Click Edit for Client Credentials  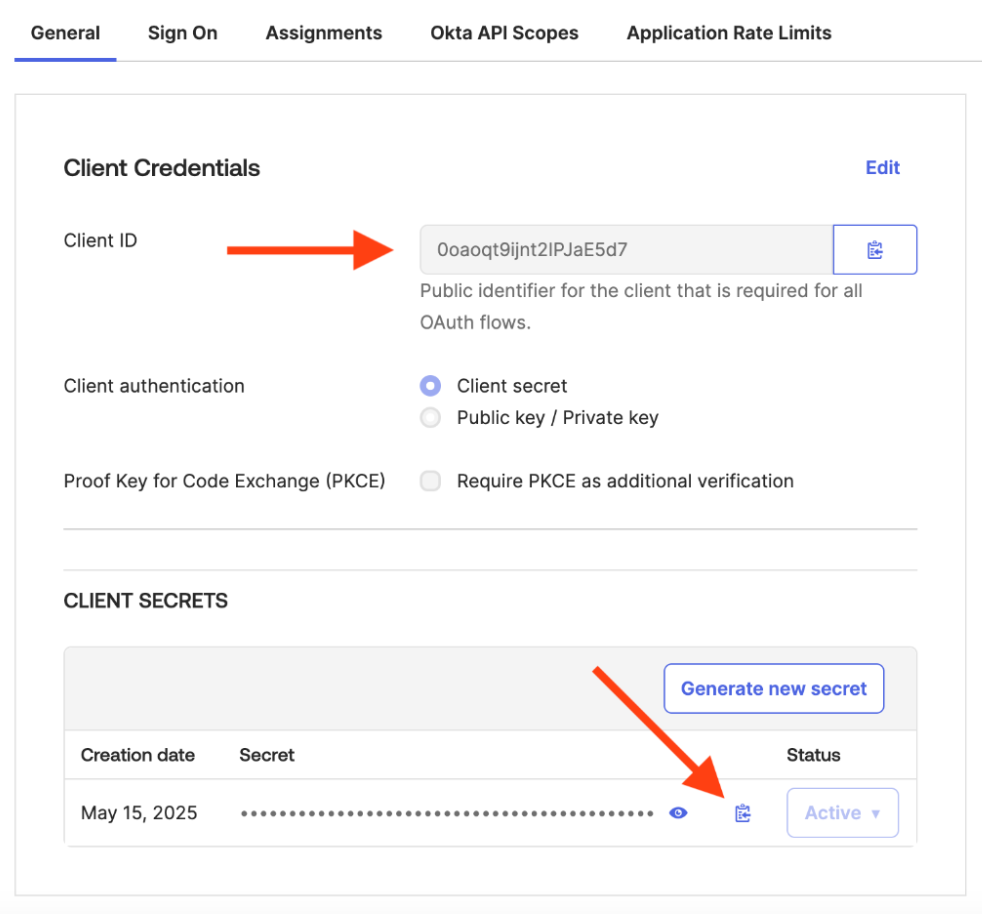882,168
